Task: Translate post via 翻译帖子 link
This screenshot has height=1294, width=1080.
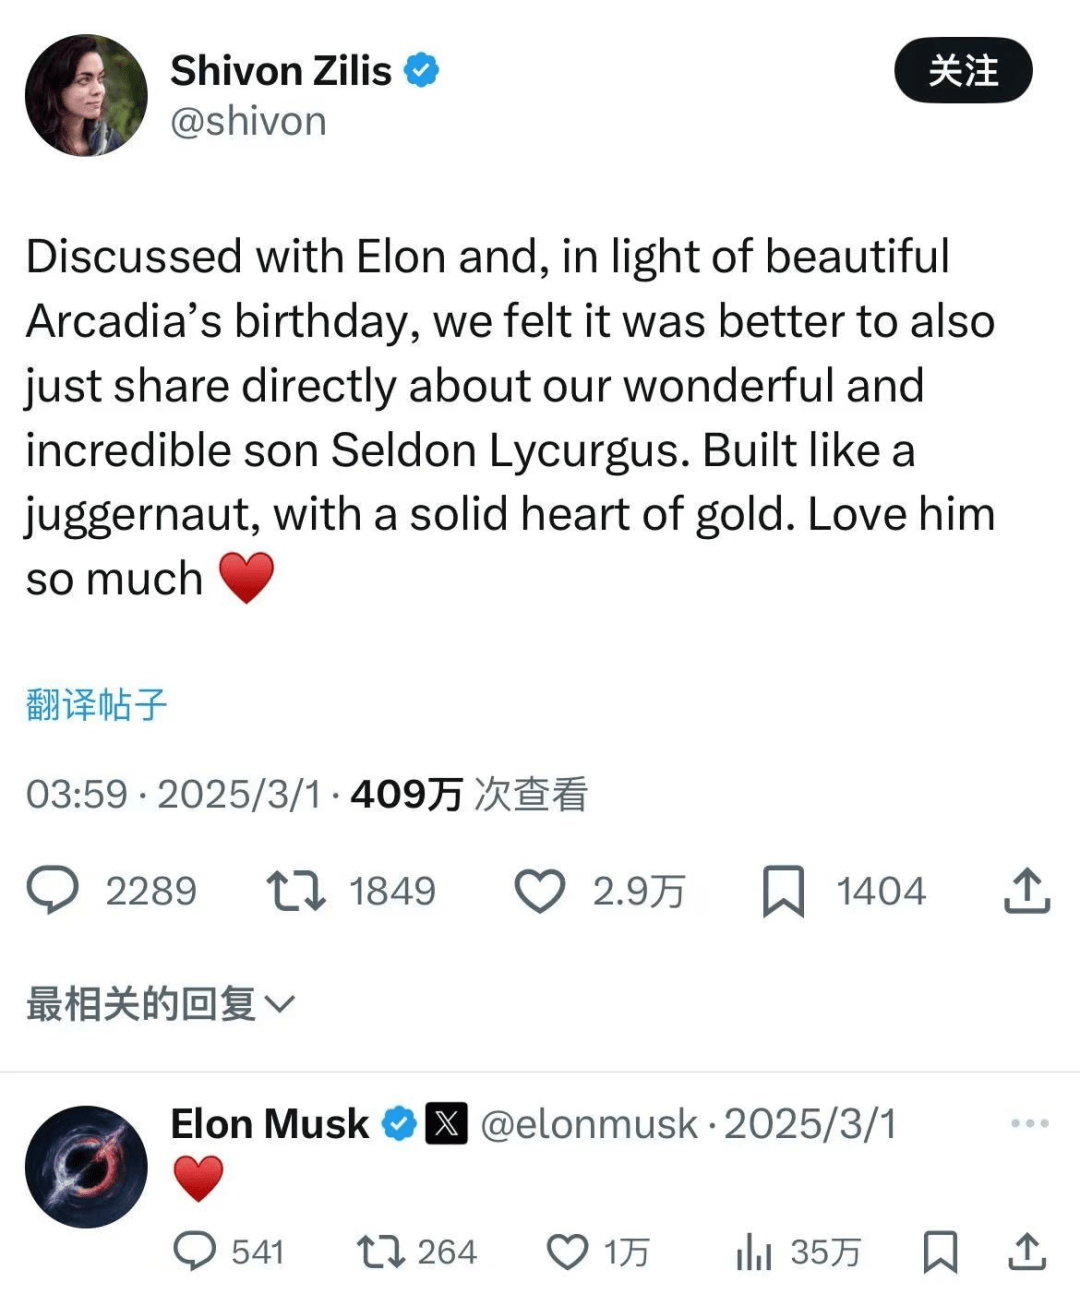Action: (96, 705)
